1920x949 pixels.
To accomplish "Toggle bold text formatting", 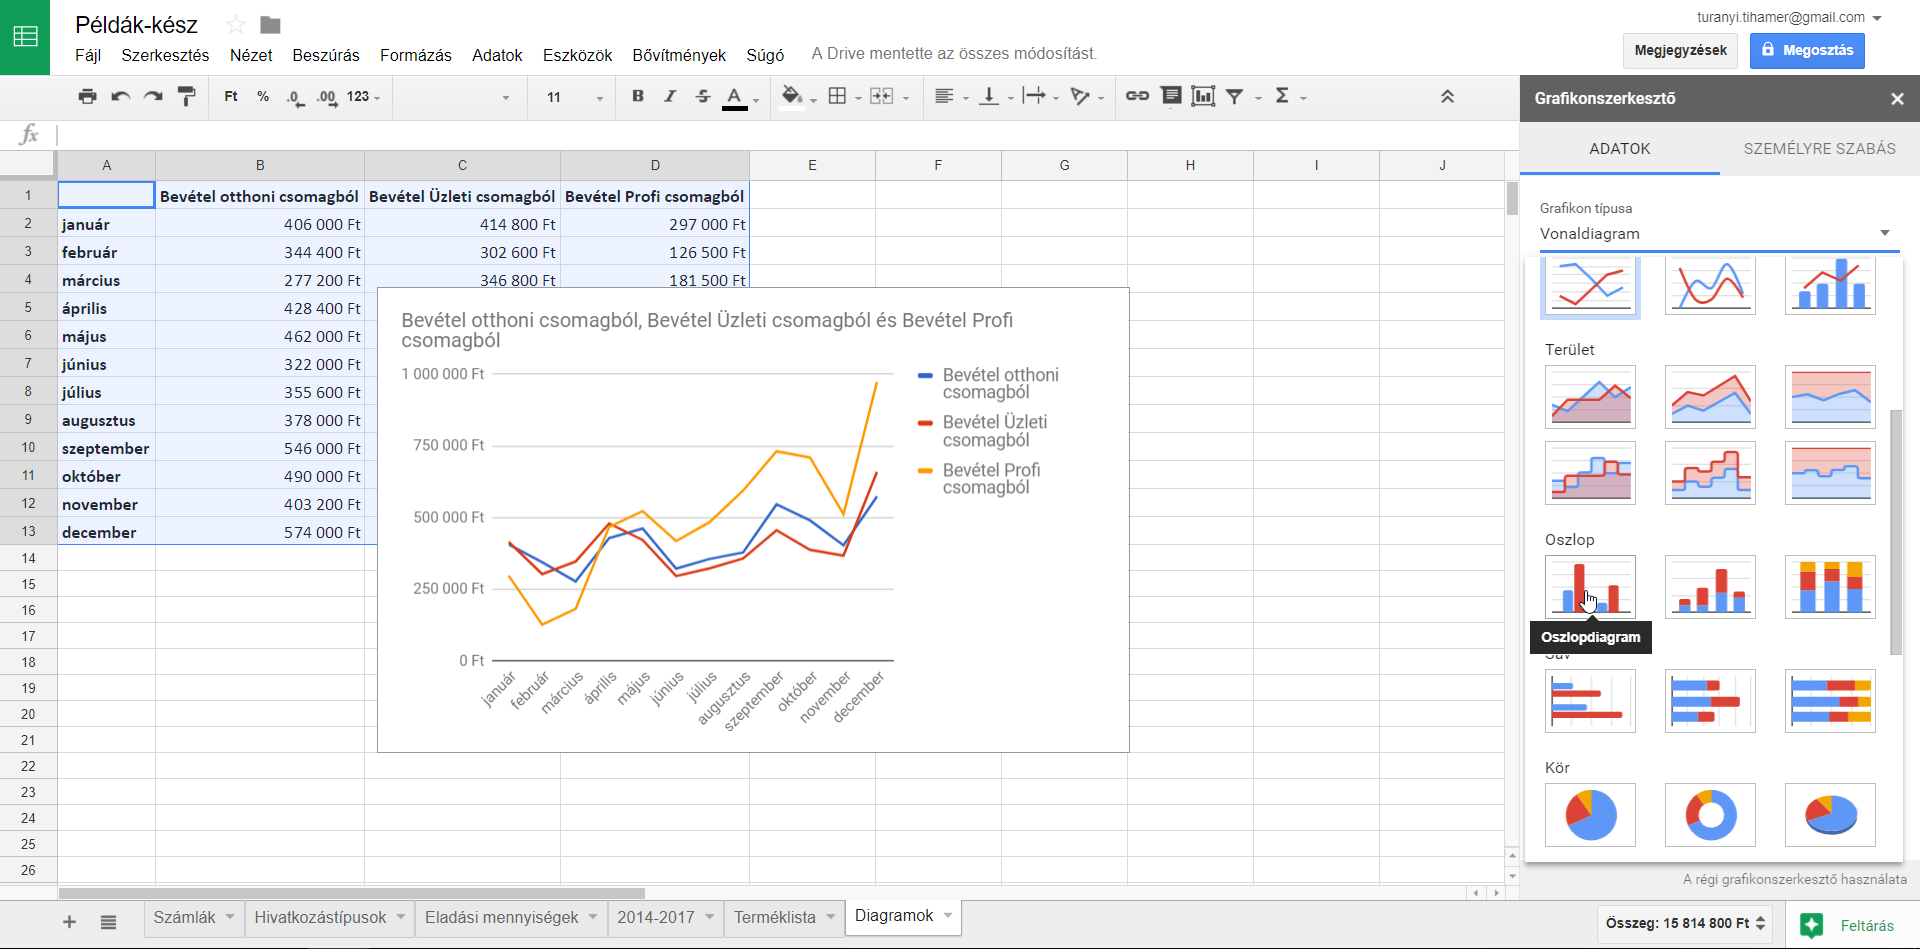I will [x=638, y=97].
